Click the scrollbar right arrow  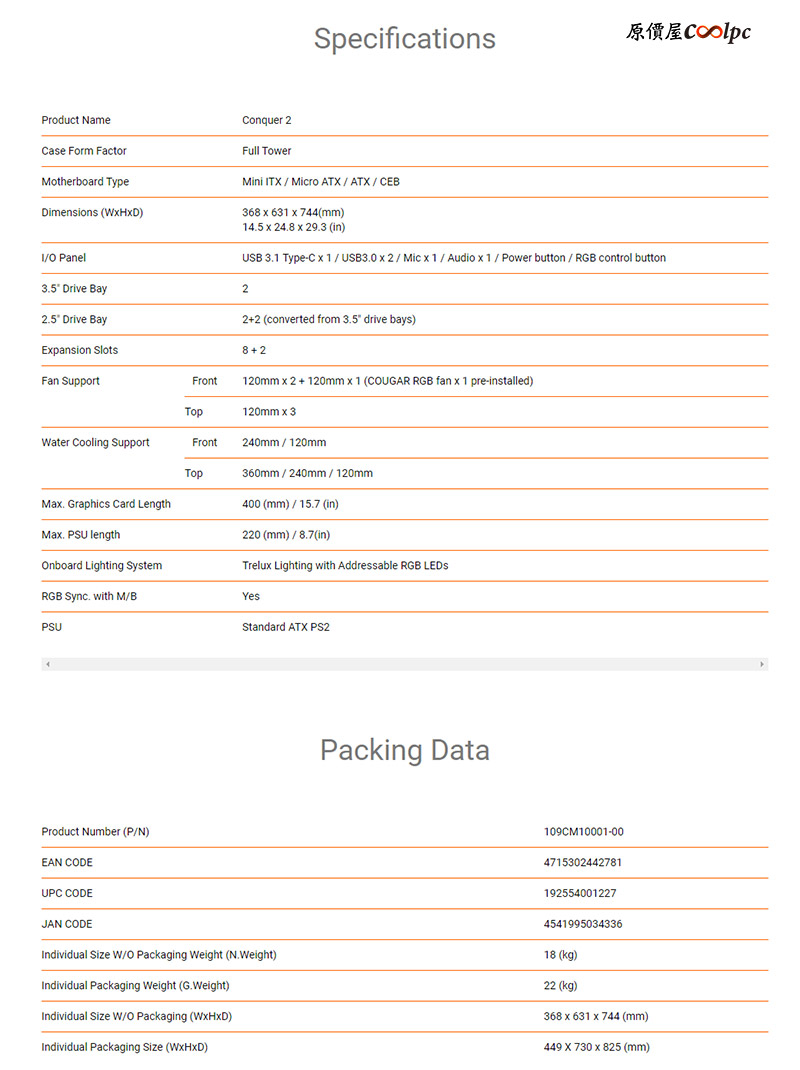pos(762,664)
